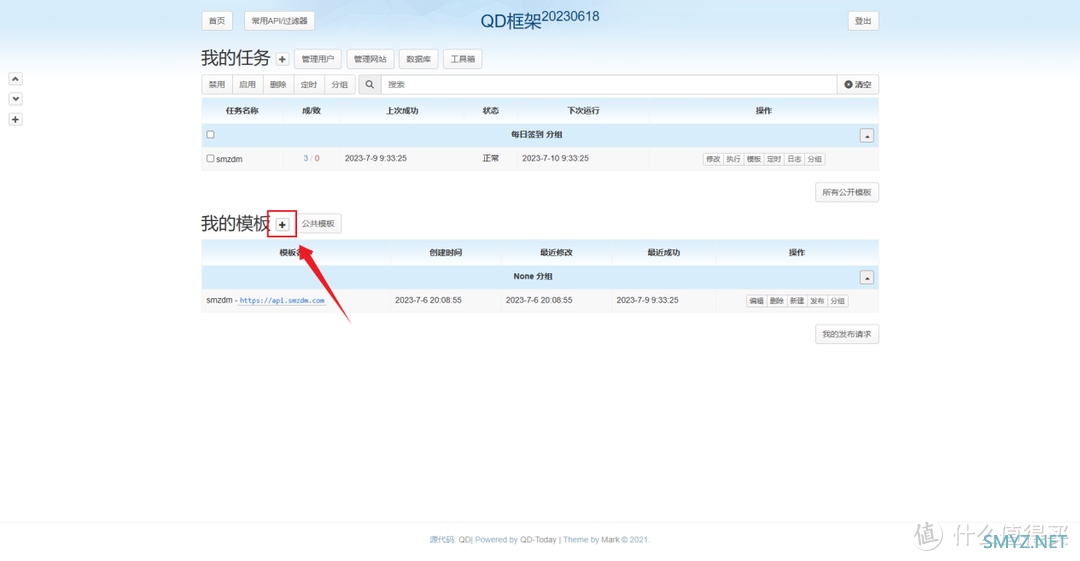This screenshot has height=561, width=1080.
Task: Click 执行 to run smzdm task
Action: tap(734, 159)
